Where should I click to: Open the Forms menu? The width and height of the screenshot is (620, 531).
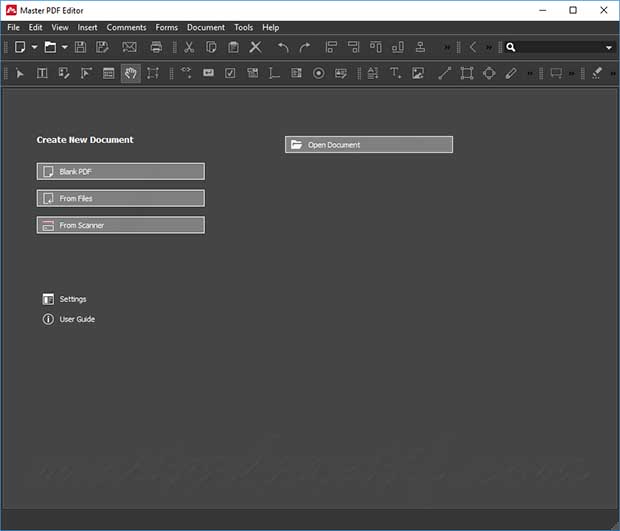166,28
